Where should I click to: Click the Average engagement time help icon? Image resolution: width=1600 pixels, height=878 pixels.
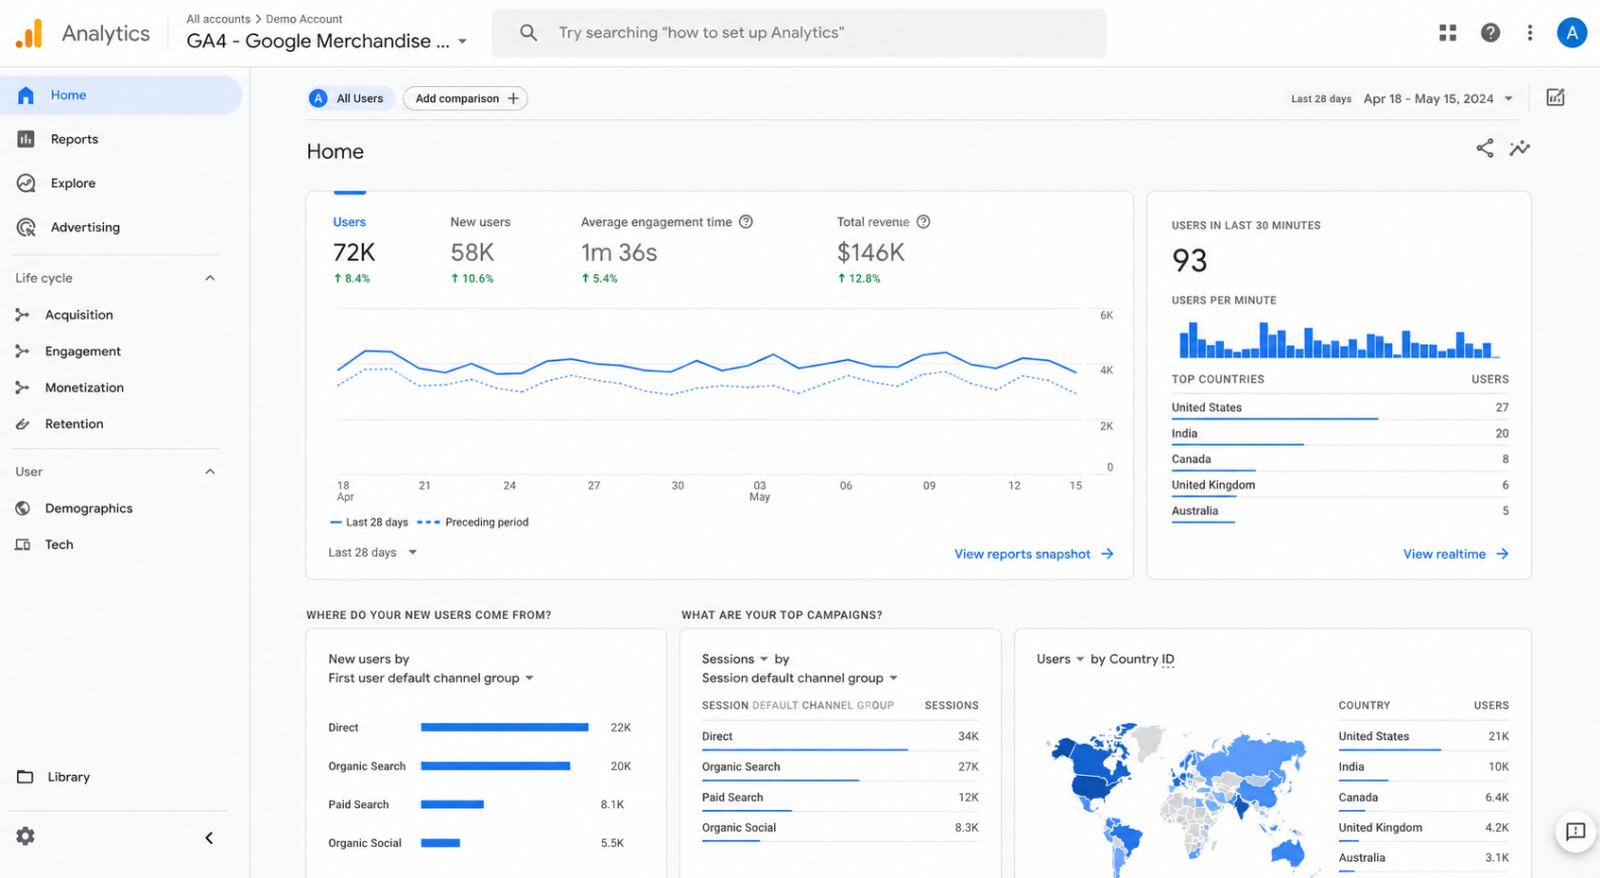tap(746, 222)
